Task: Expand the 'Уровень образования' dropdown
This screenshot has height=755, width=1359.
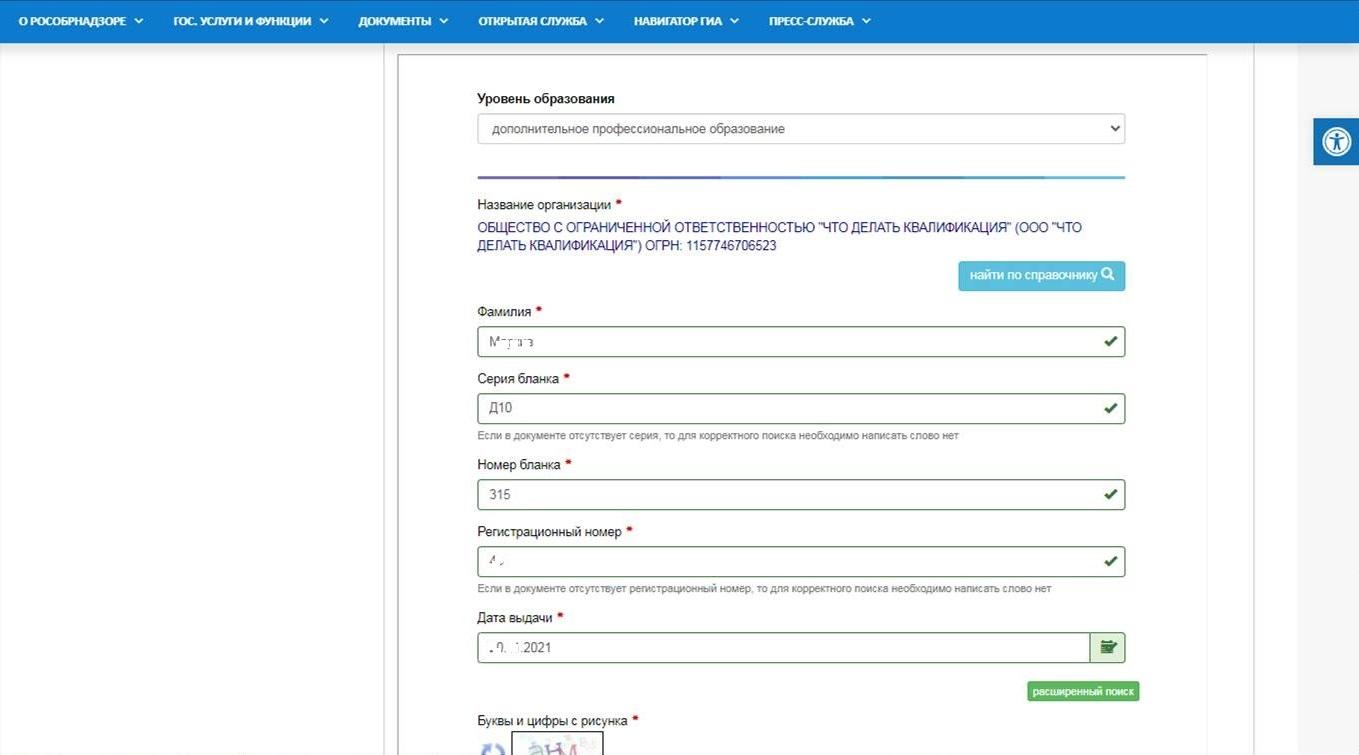Action: pyautogui.click(x=800, y=129)
